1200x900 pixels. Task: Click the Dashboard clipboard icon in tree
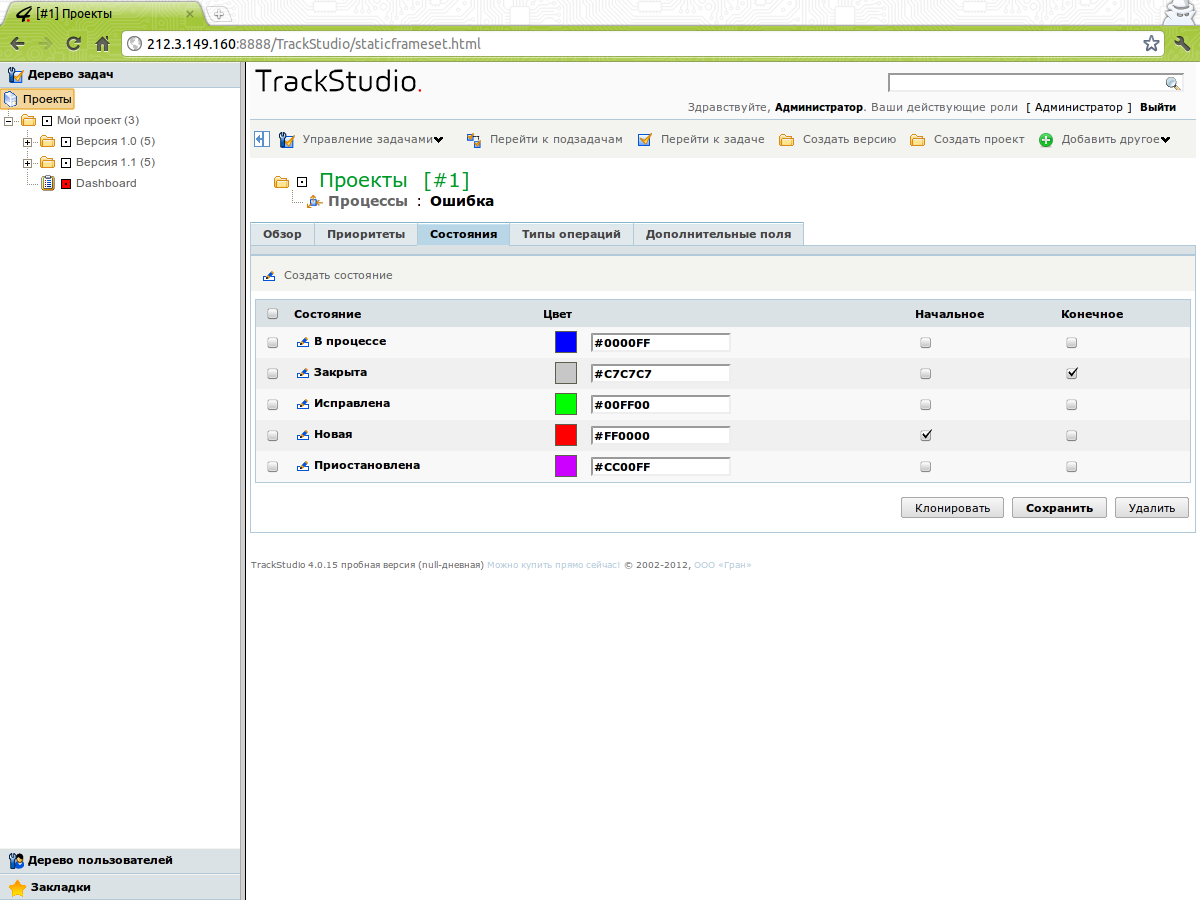47,183
